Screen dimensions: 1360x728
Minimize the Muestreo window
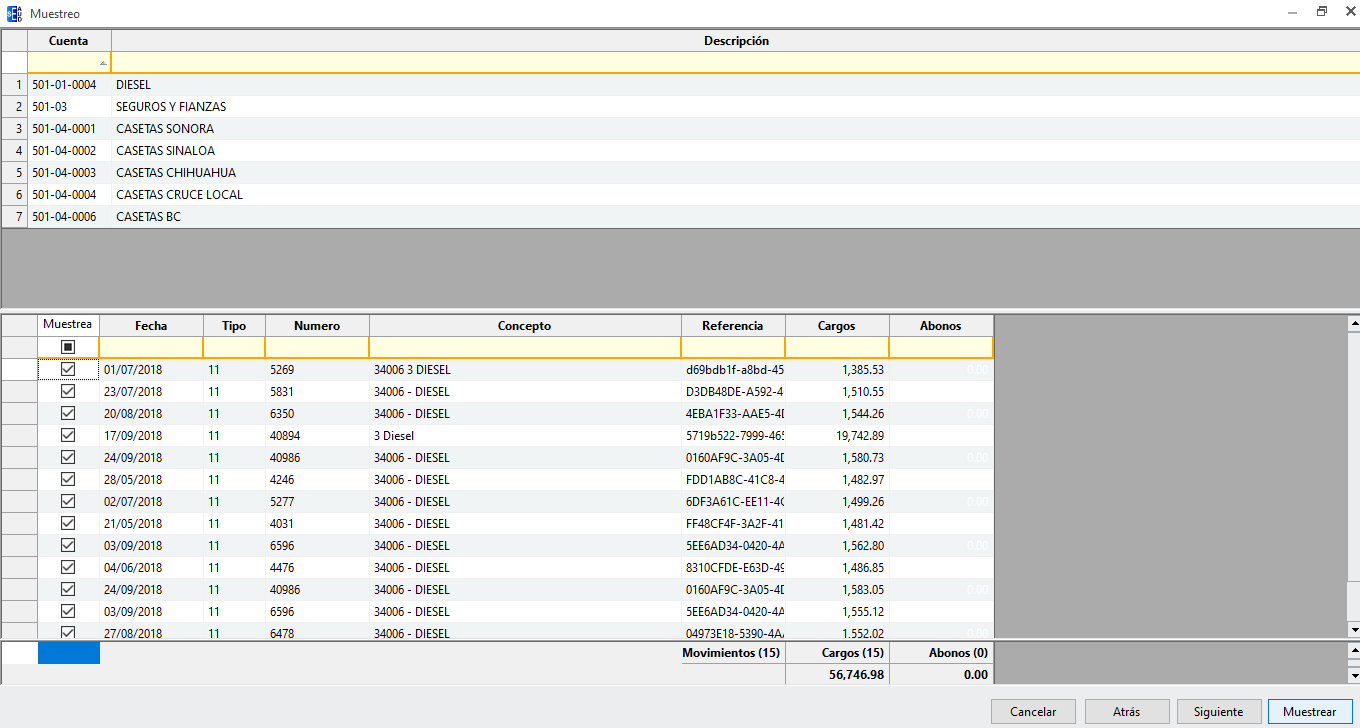pos(1293,13)
